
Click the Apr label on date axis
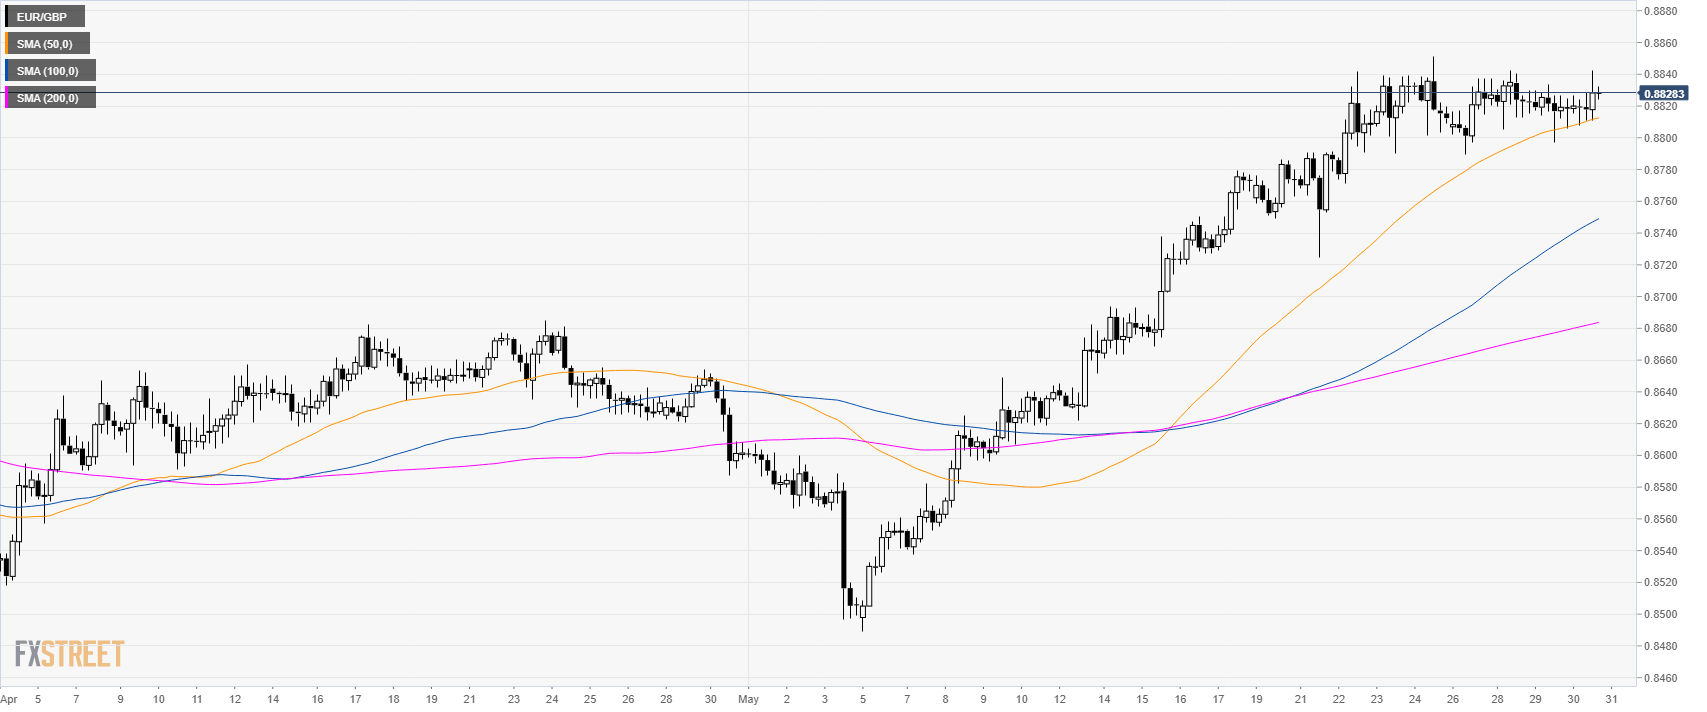pyautogui.click(x=9, y=699)
